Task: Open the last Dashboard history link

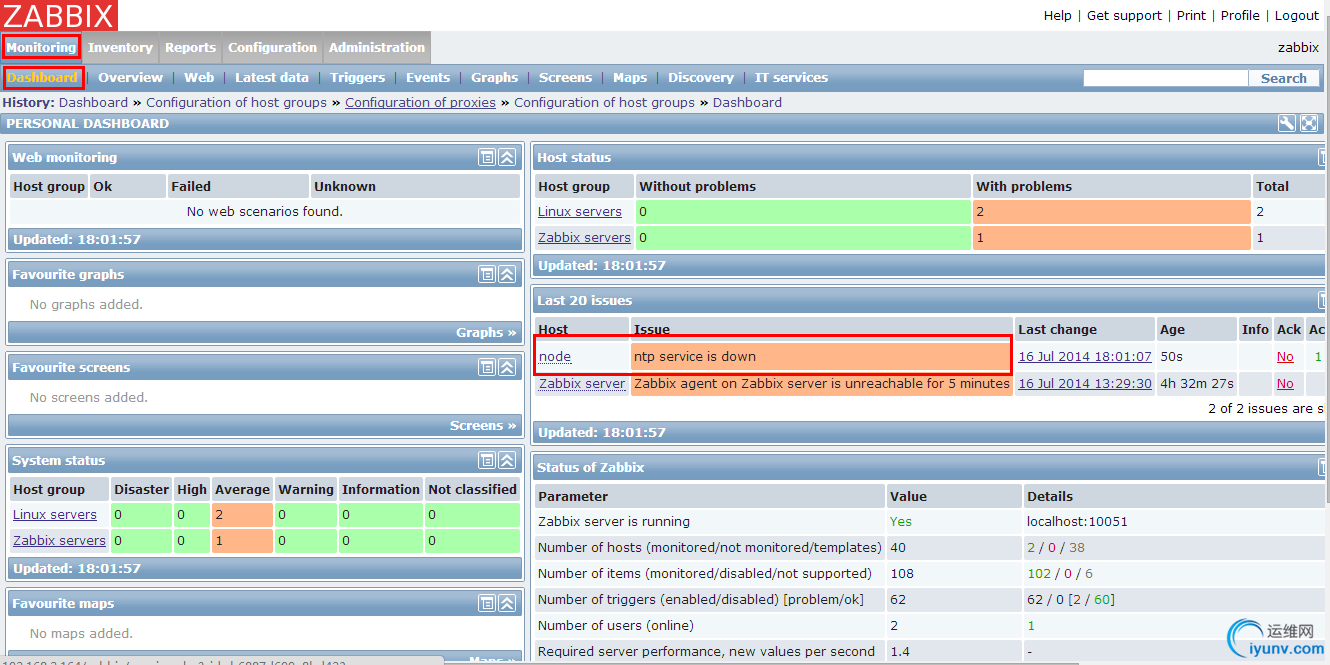Action: pyautogui.click(x=747, y=102)
